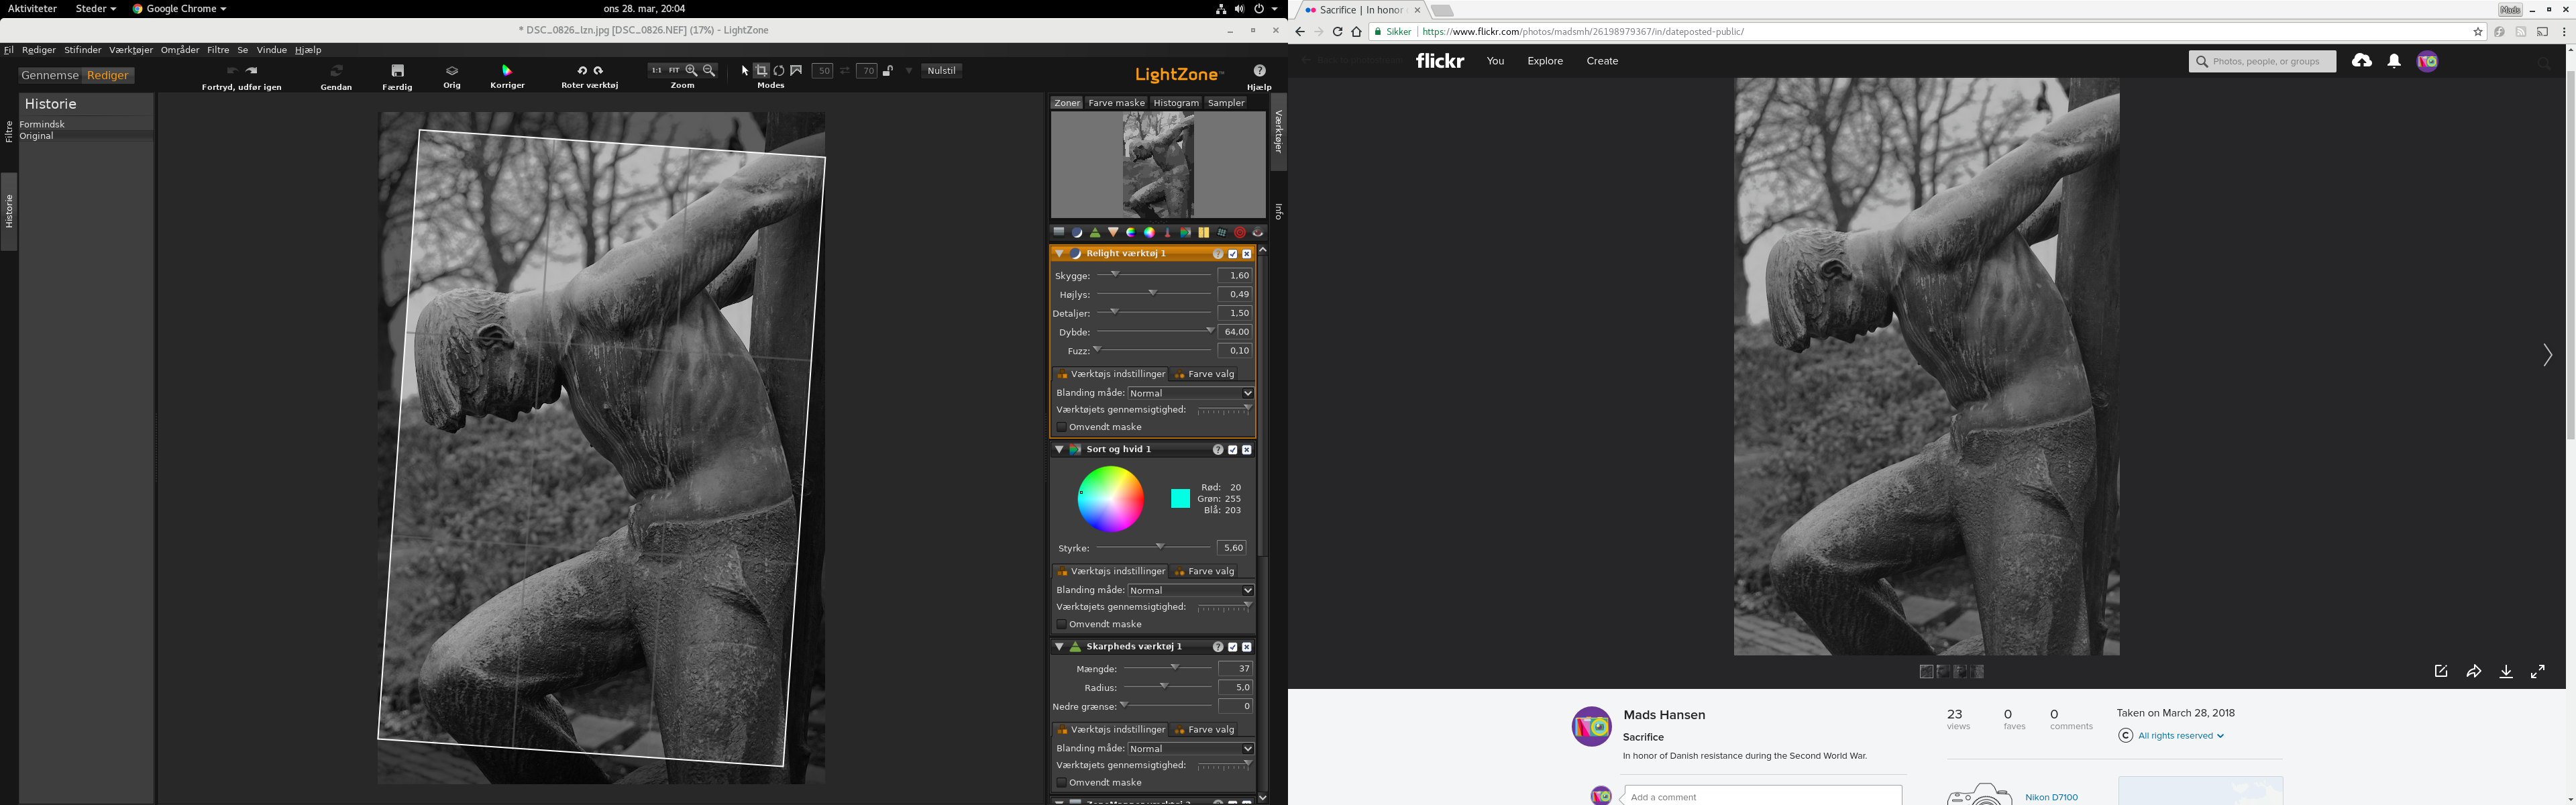Select the rotate mode tool
Image resolution: width=2576 pixels, height=805 pixels.
(x=779, y=71)
